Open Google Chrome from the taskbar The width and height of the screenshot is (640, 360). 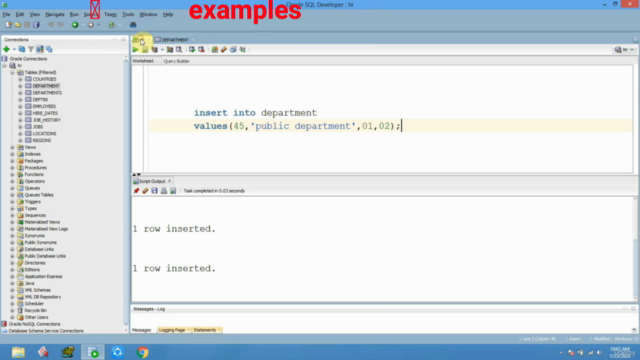(x=142, y=352)
